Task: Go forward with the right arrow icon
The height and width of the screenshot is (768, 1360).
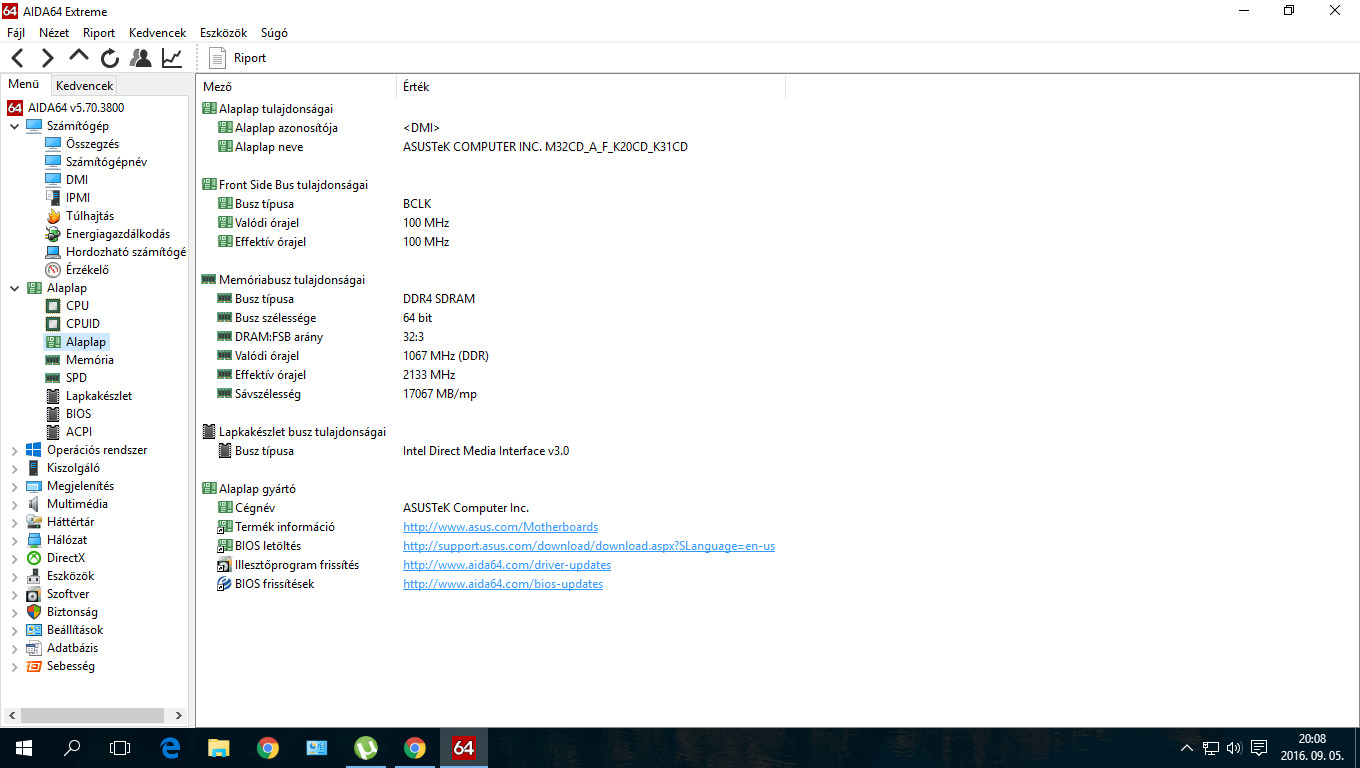Action: [47, 58]
